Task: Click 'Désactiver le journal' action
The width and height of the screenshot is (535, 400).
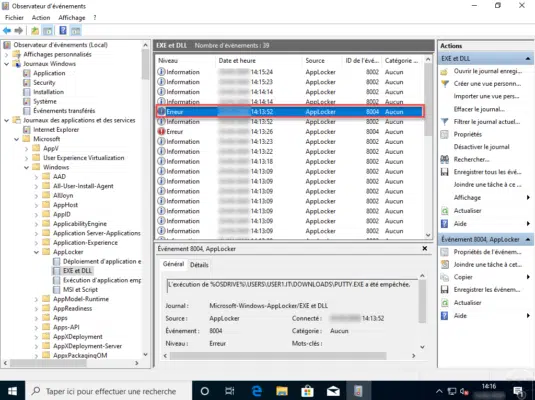Action: coord(481,147)
